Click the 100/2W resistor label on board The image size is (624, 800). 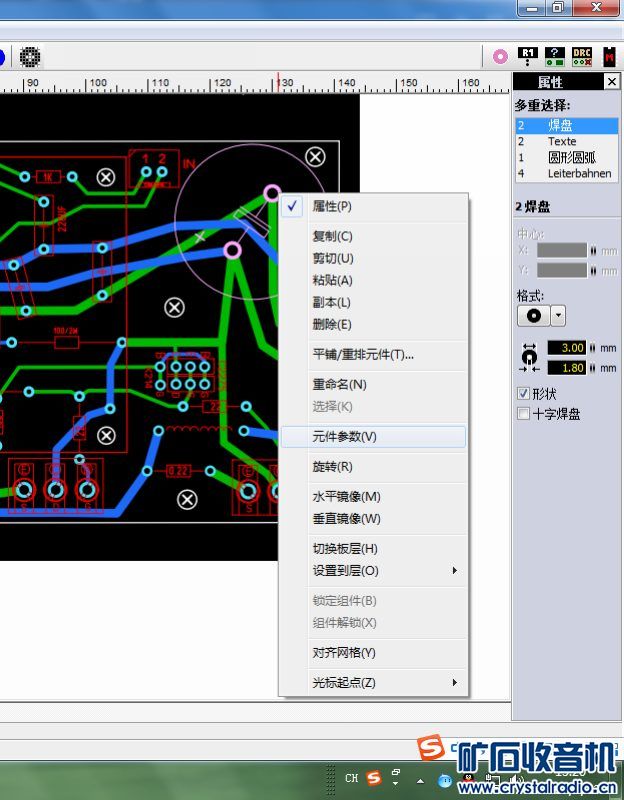point(66,331)
